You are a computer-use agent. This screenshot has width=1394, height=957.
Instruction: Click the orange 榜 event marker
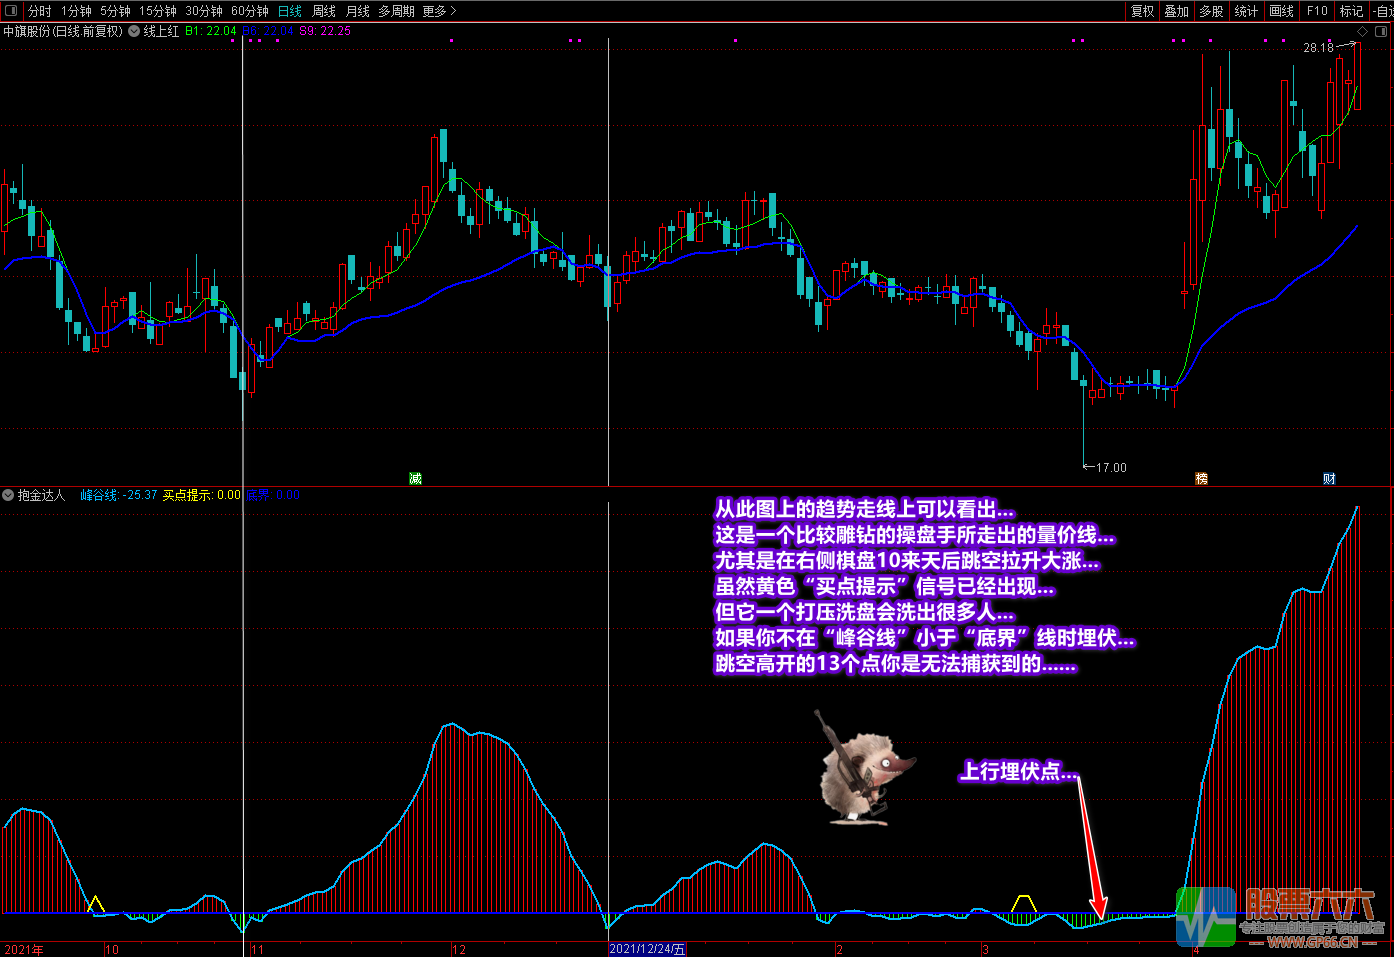pos(1202,479)
